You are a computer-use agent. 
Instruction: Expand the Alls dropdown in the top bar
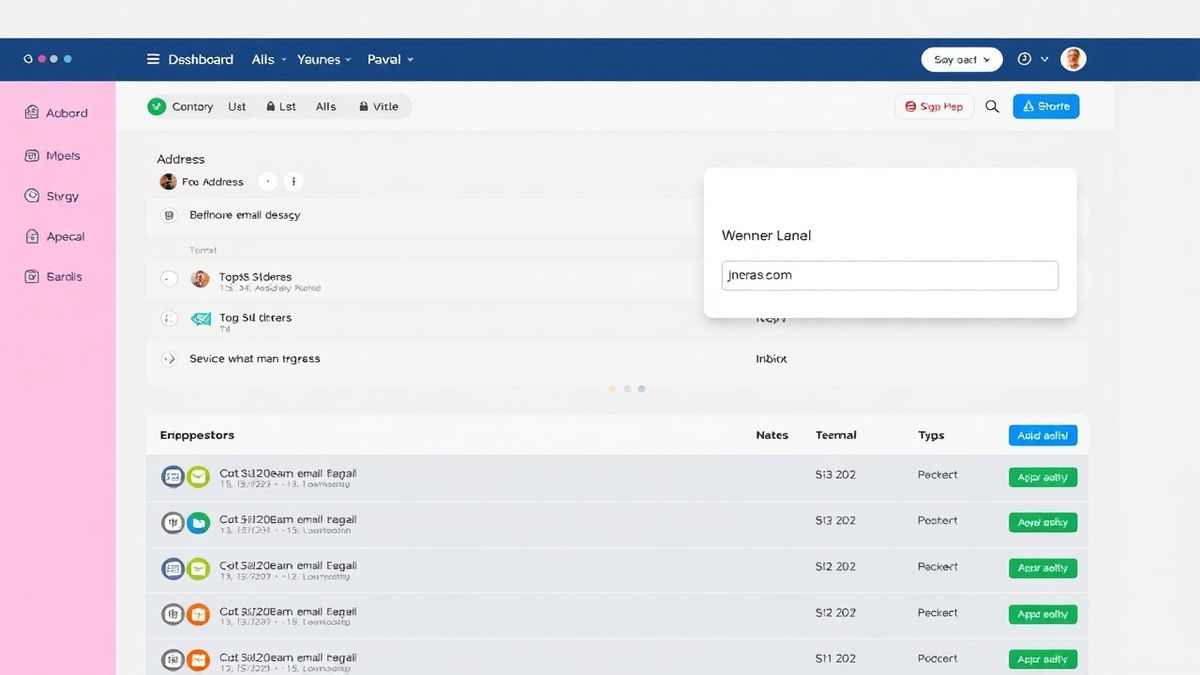[269, 60]
